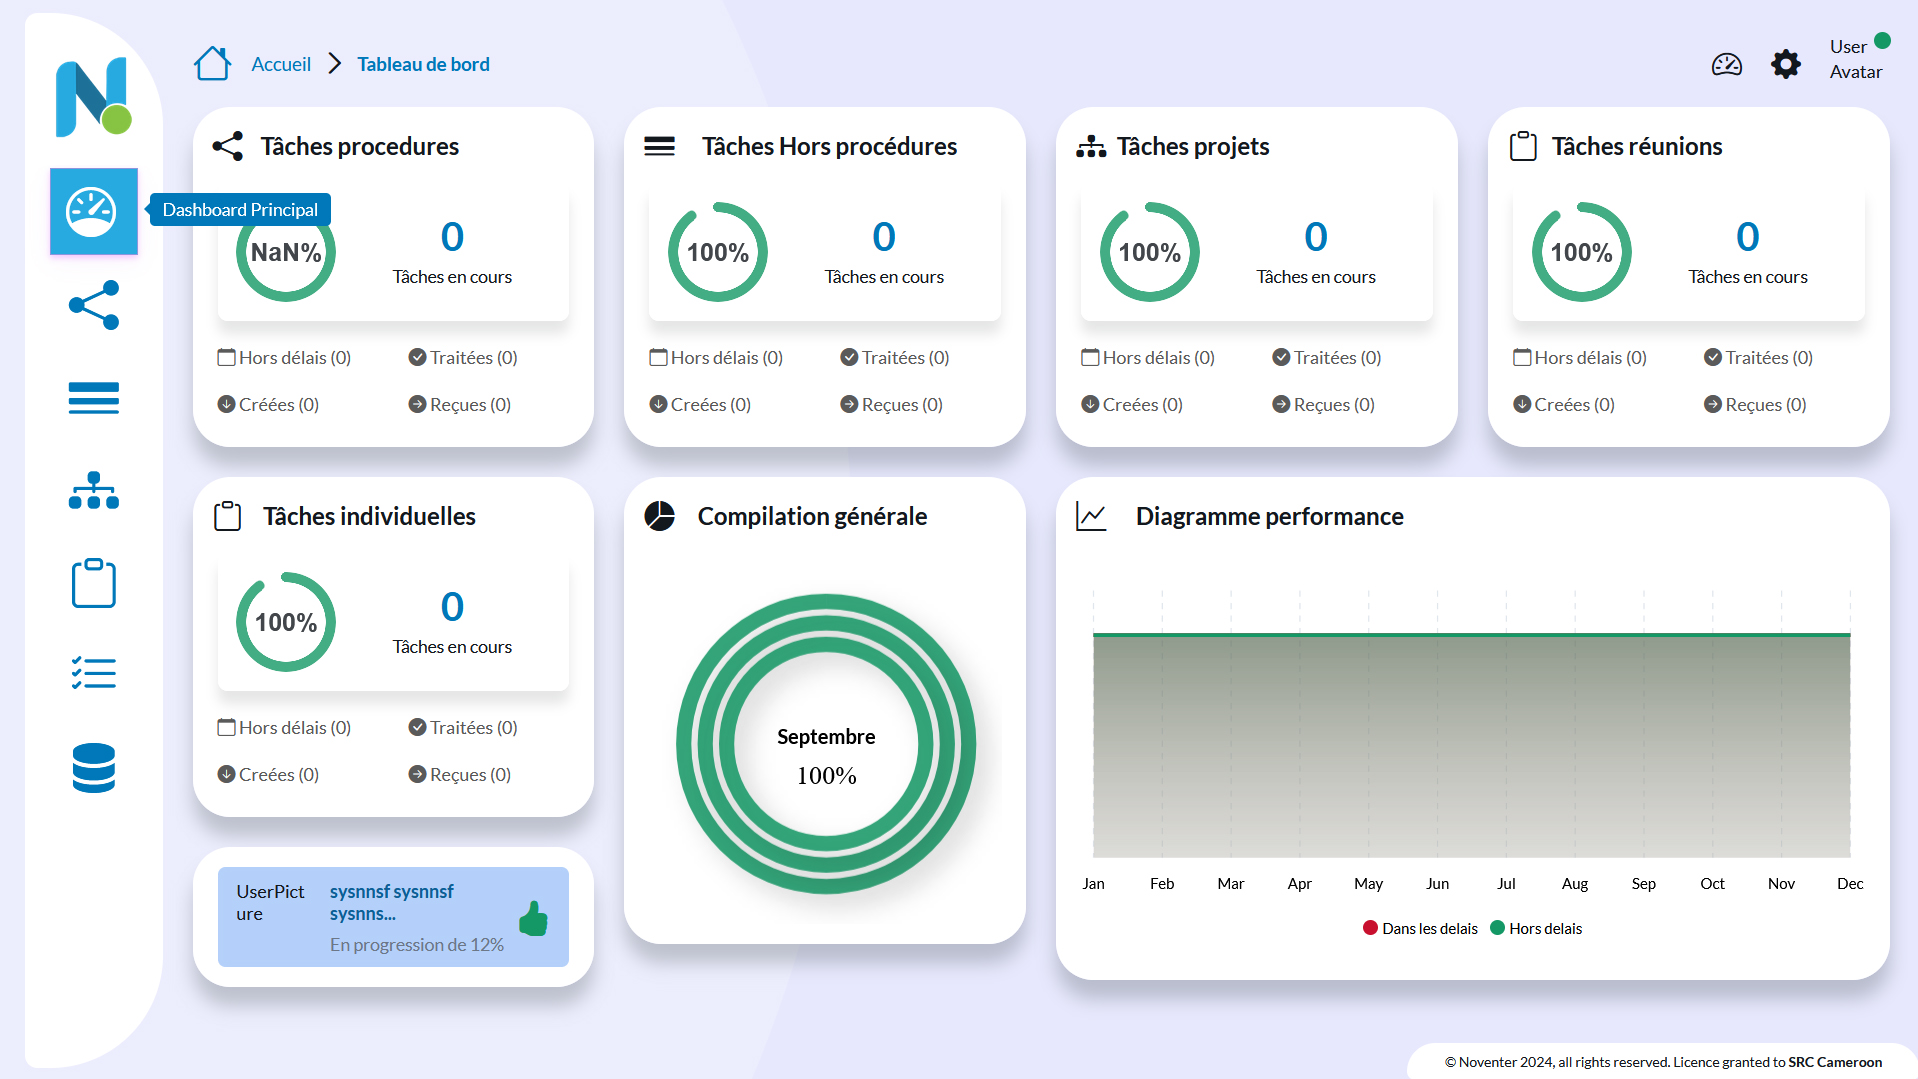The height and width of the screenshot is (1079, 1918).
Task: Click the Septembre 100% compilation donut
Action: pos(826,745)
